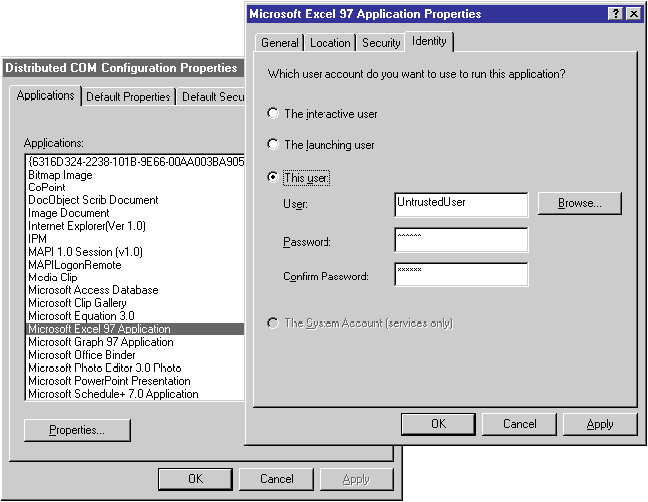Open Properties for the selected application
648x502 pixels.
click(77, 430)
